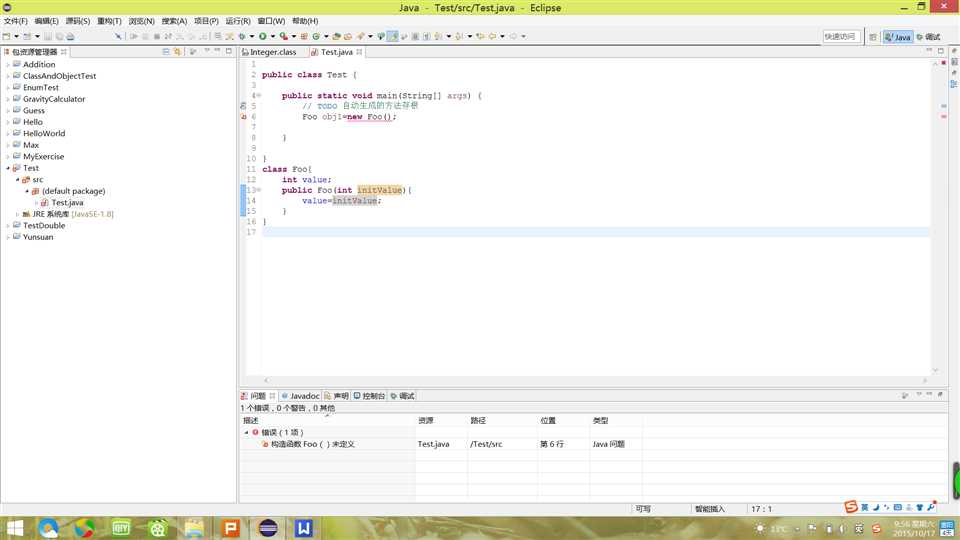Viewport: 960px width, 540px height.
Task: Click the error marker on line 6
Action: [x=244, y=116]
